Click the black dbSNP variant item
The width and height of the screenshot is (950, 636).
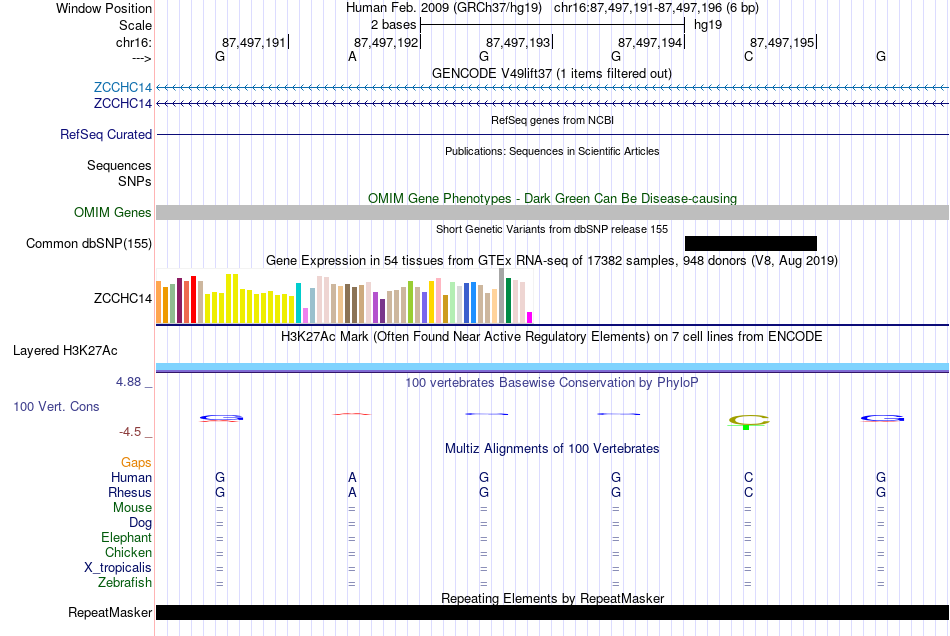(751, 243)
